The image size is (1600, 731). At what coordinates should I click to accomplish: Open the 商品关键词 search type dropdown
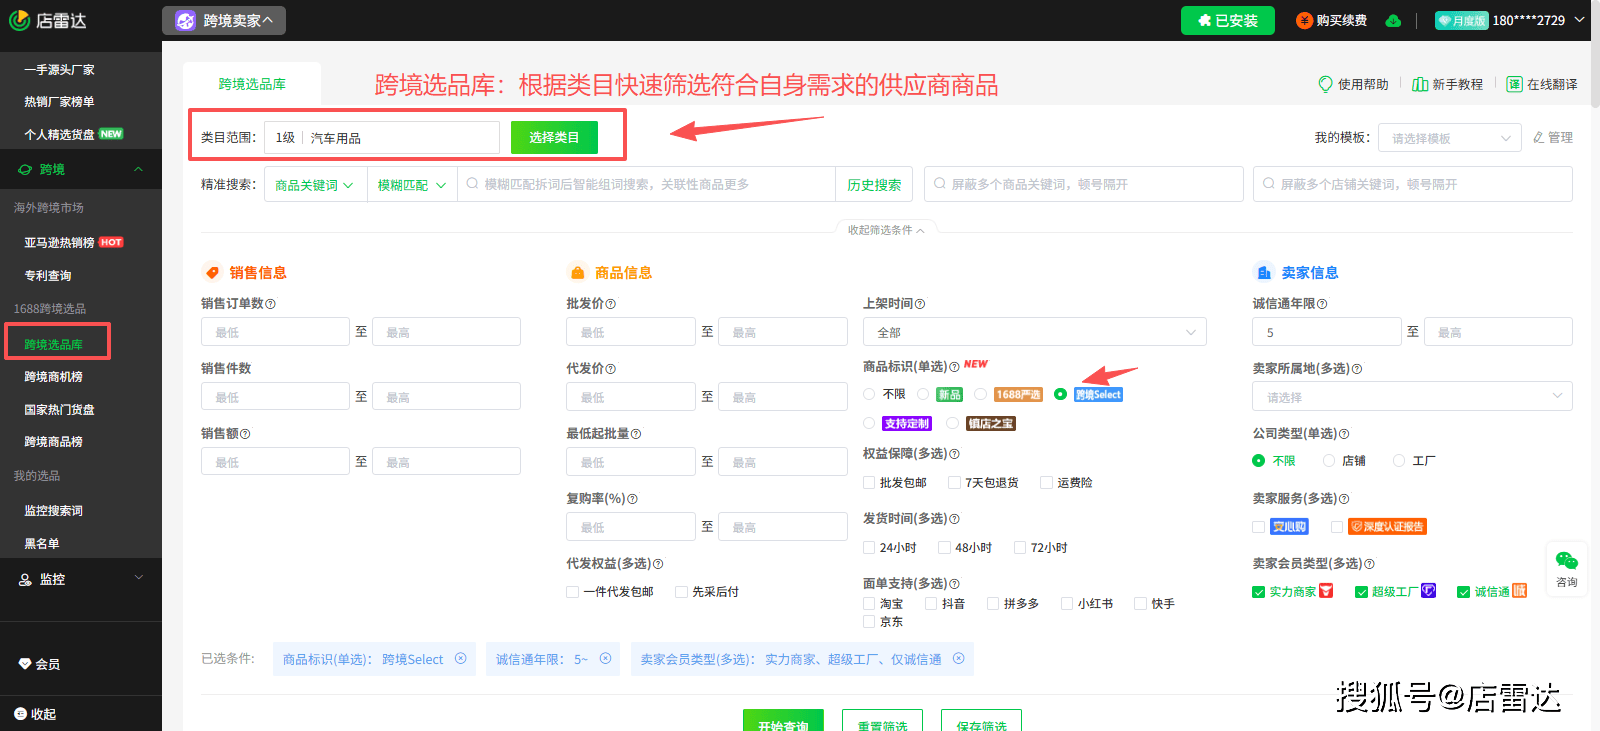314,185
